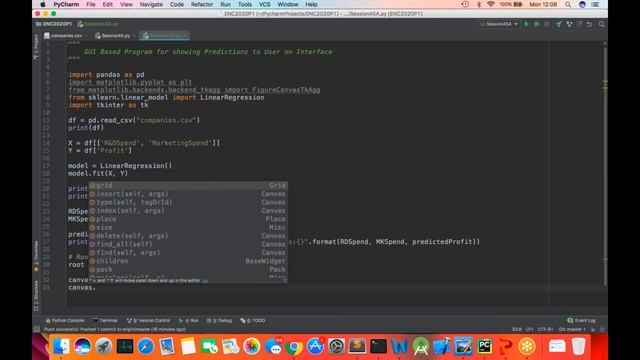Open the Debug tool window tab

pos(219,320)
